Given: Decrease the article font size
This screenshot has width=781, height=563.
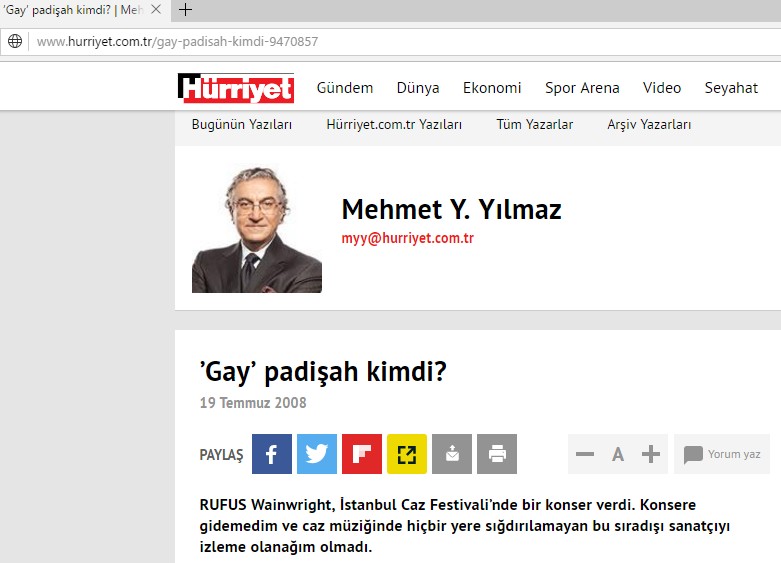Looking at the screenshot, I should [585, 455].
